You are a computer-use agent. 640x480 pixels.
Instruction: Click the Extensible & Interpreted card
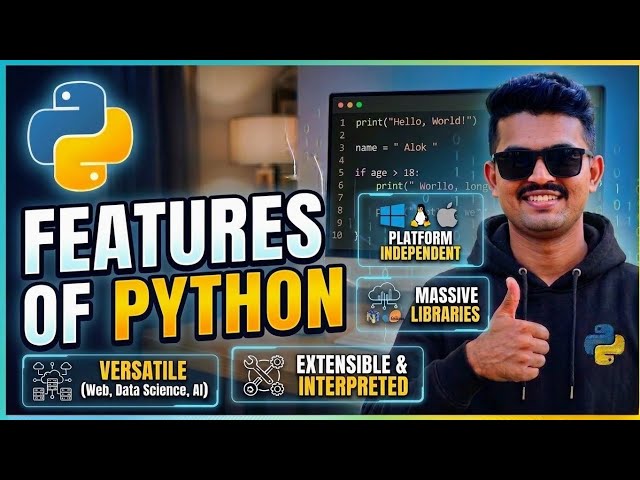coord(327,376)
